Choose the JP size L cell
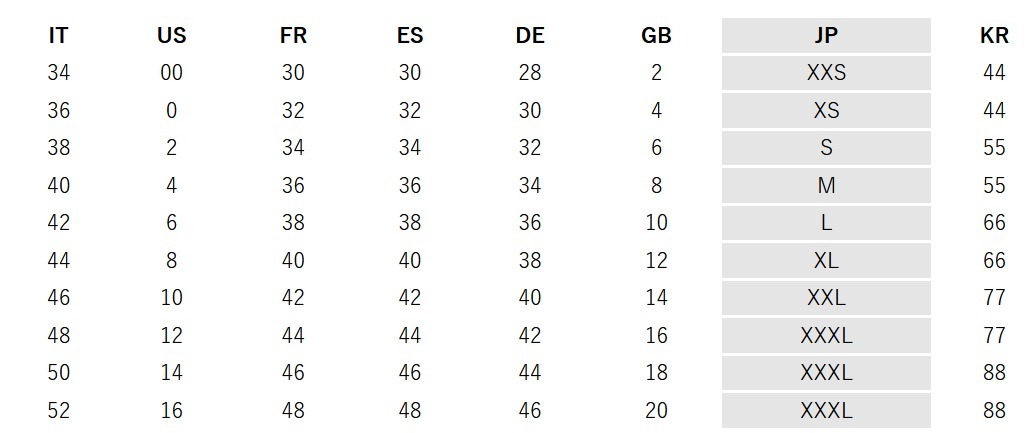 [826, 222]
